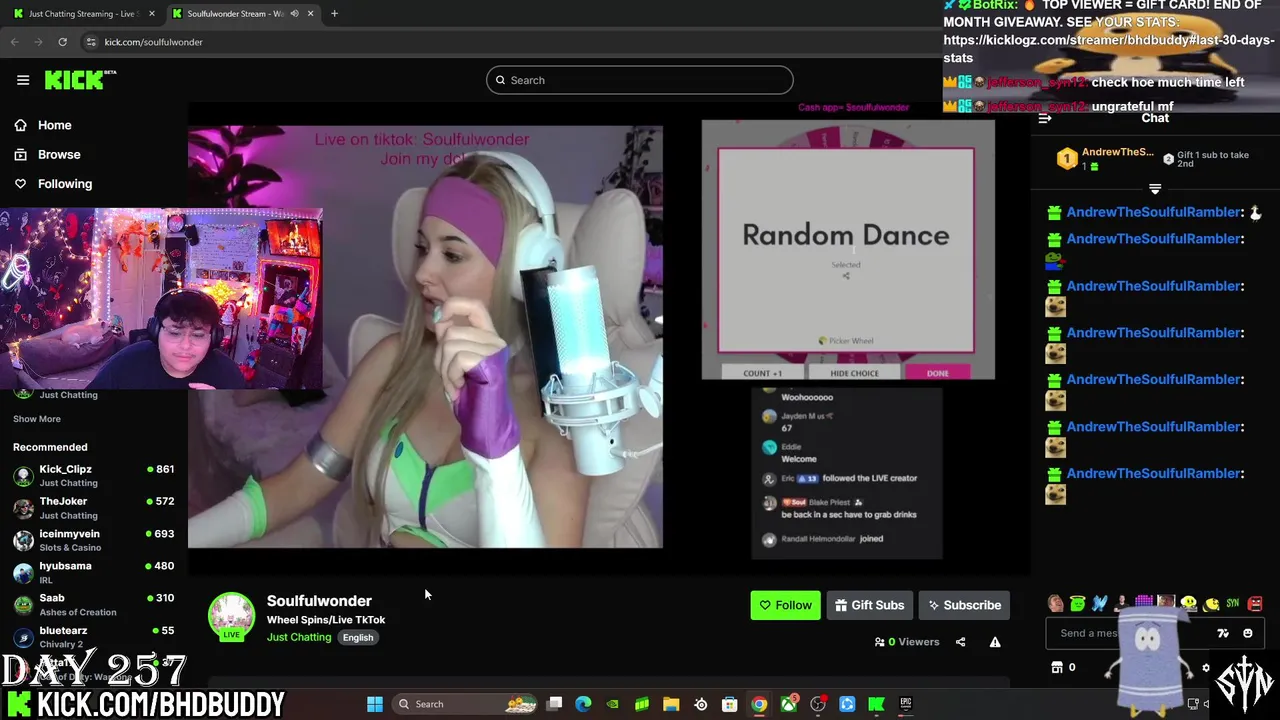Click the Soulfulwonder profile avatar
Image resolution: width=1280 pixels, height=720 pixels.
[x=231, y=617]
